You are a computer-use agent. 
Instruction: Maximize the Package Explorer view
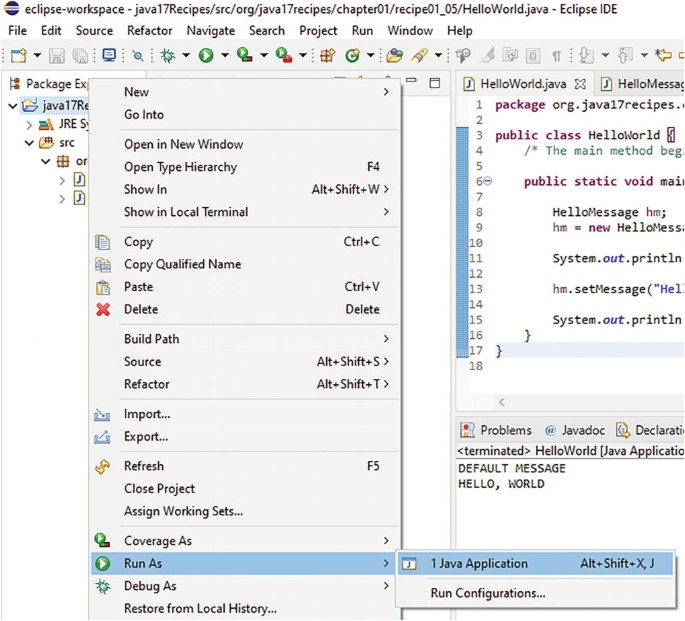pyautogui.click(x=434, y=83)
